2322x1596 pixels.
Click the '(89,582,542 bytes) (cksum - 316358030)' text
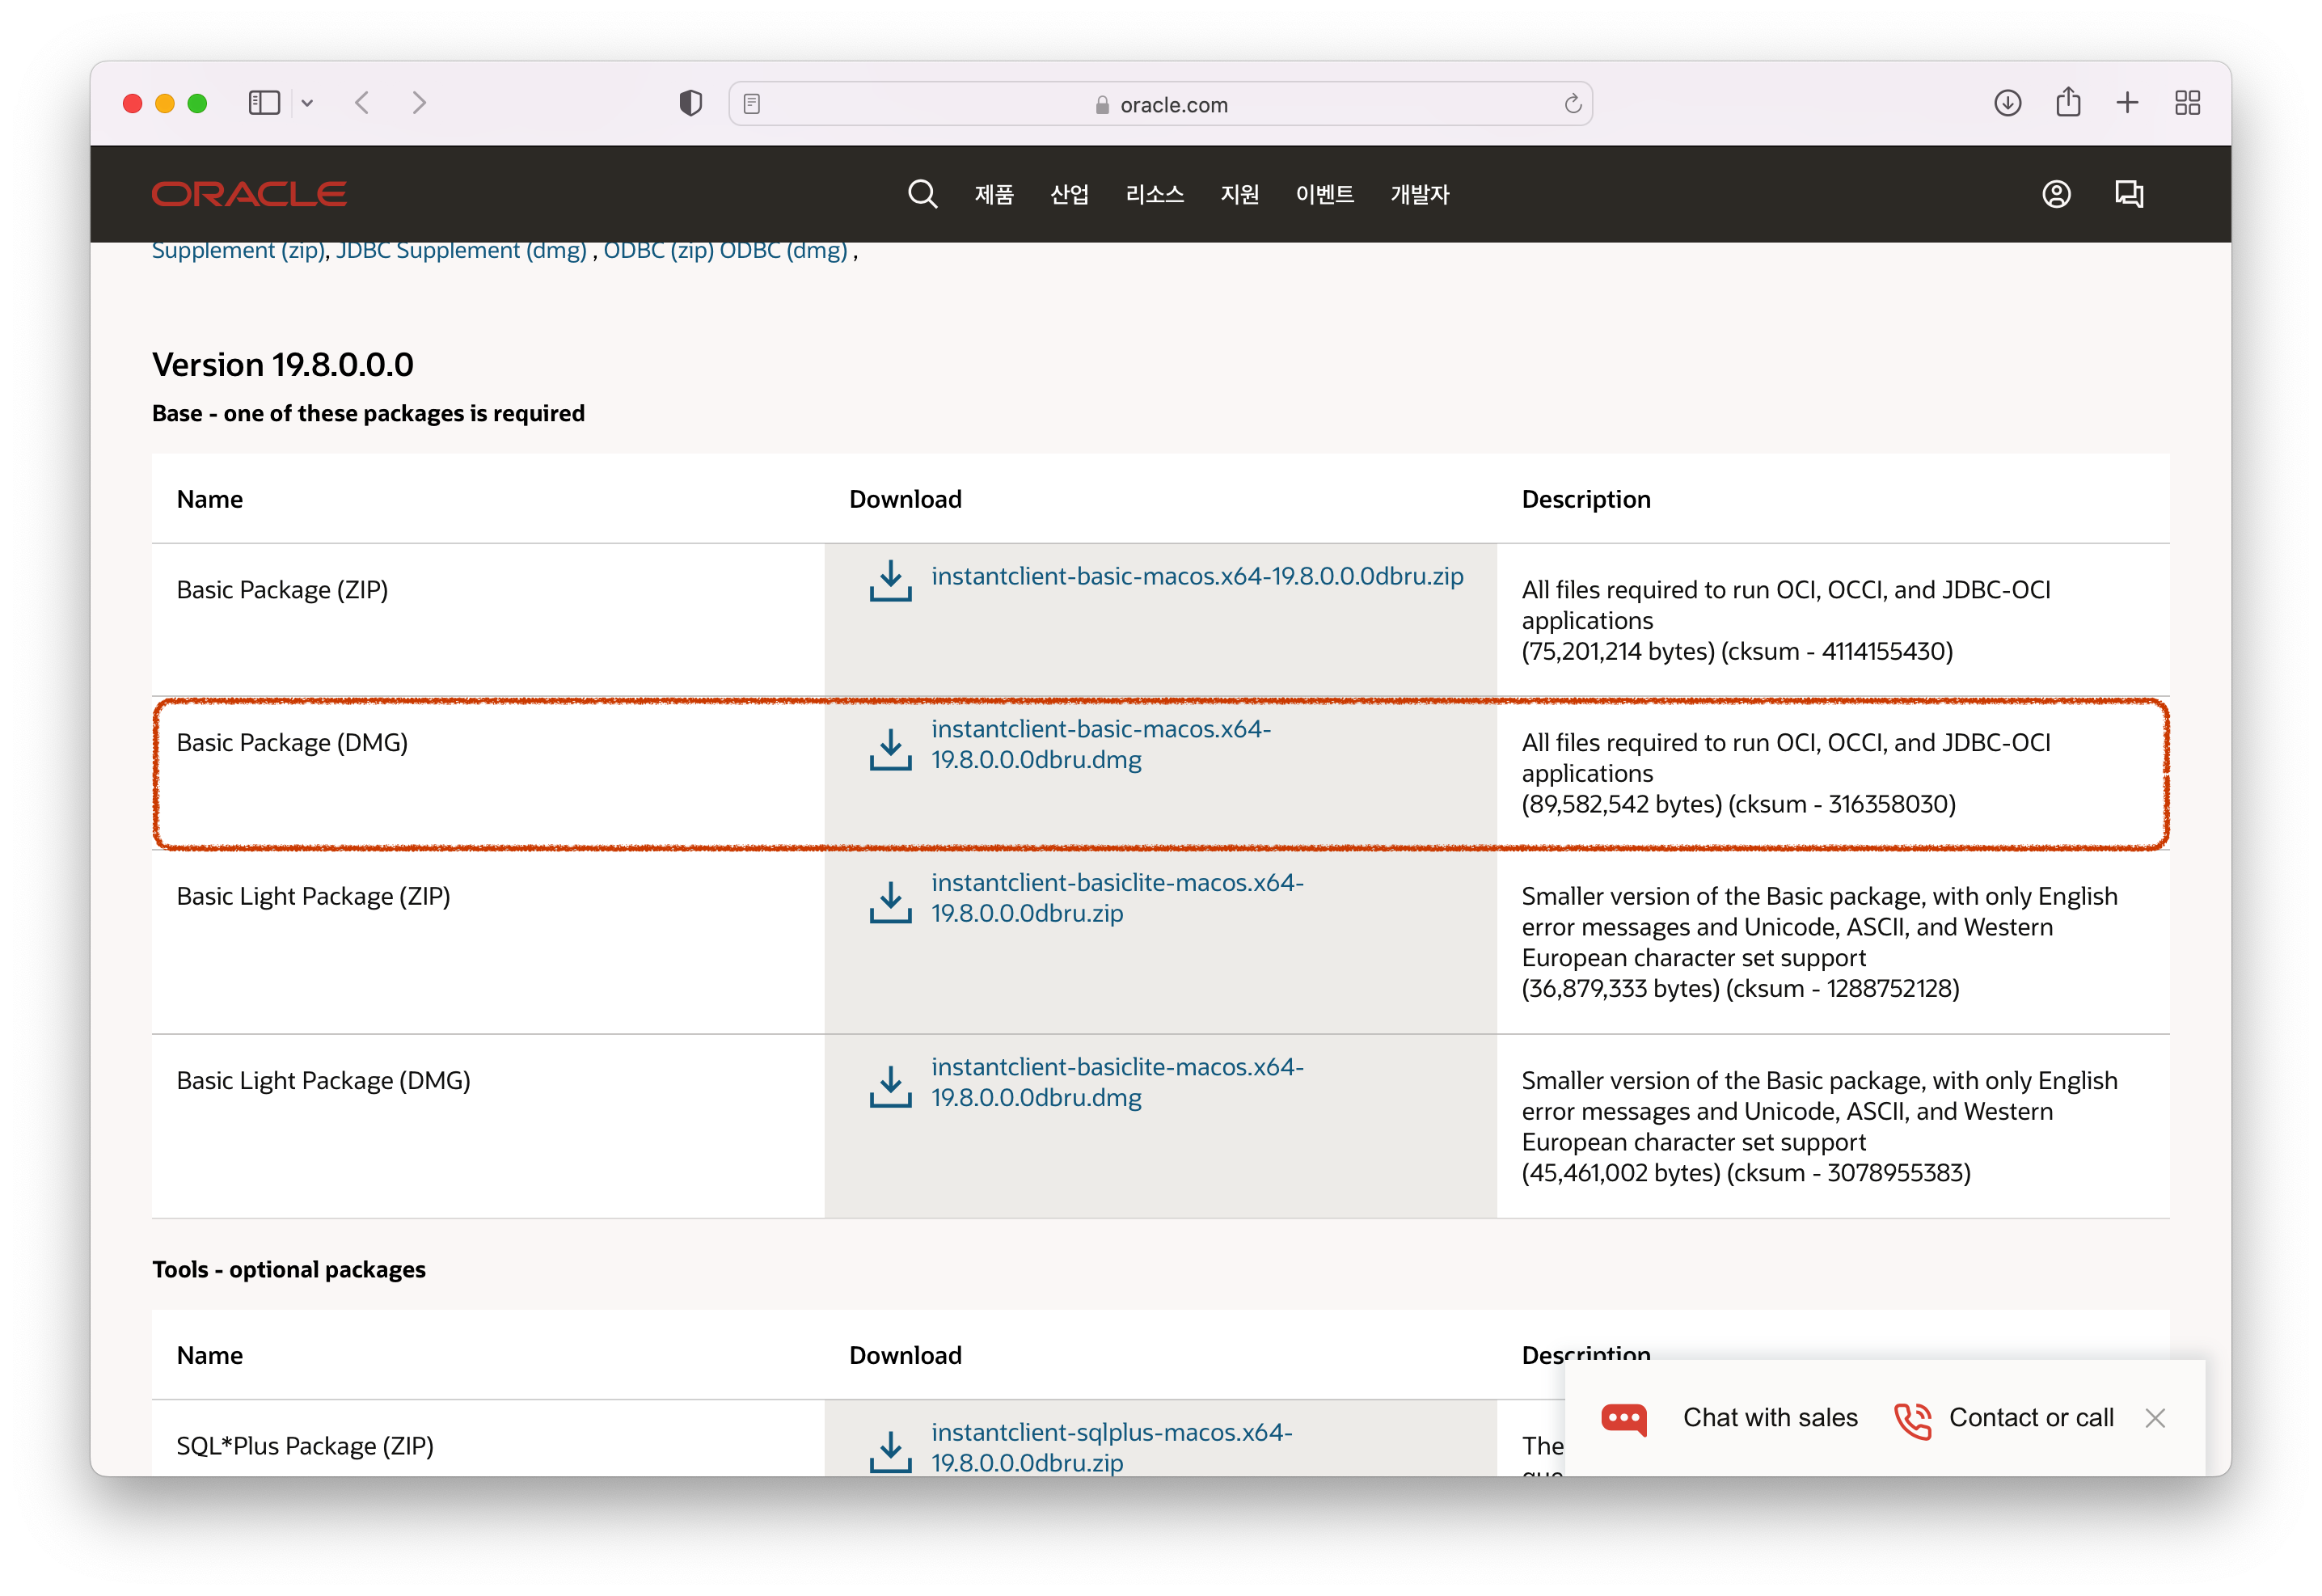coord(1739,805)
